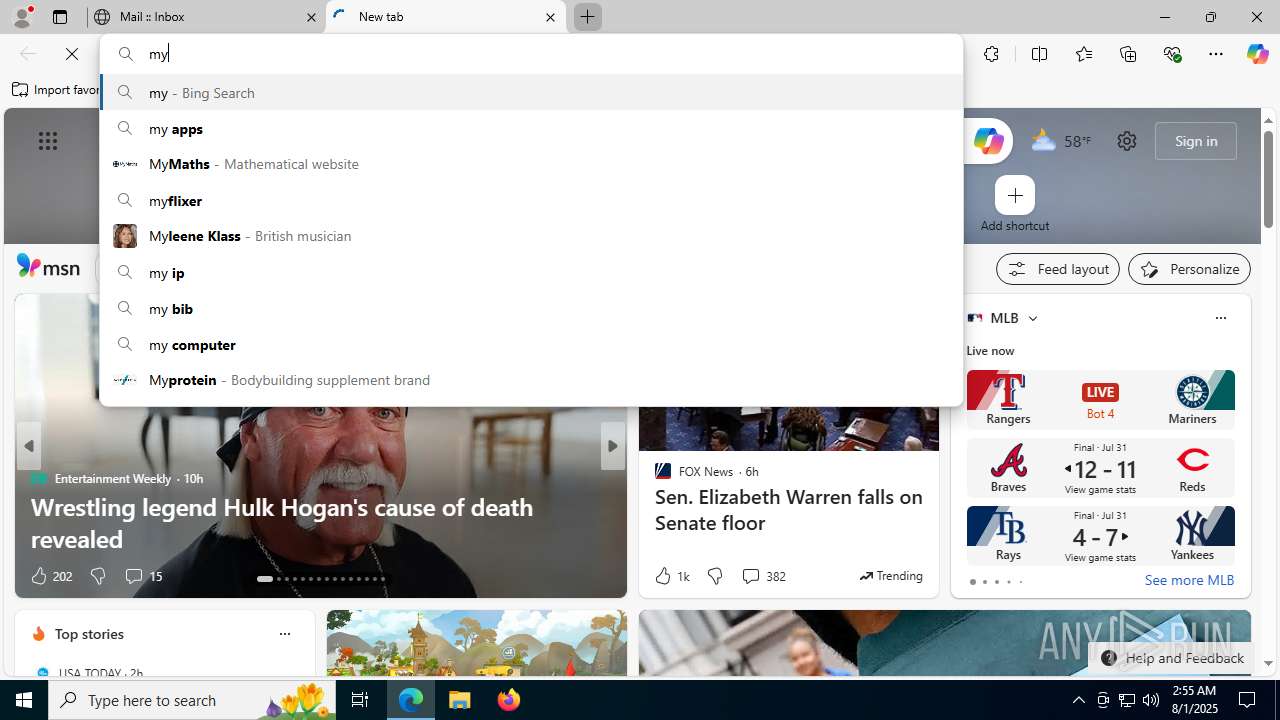Like the Elizabeth Warren story
The image size is (1280, 720).
click(672, 576)
